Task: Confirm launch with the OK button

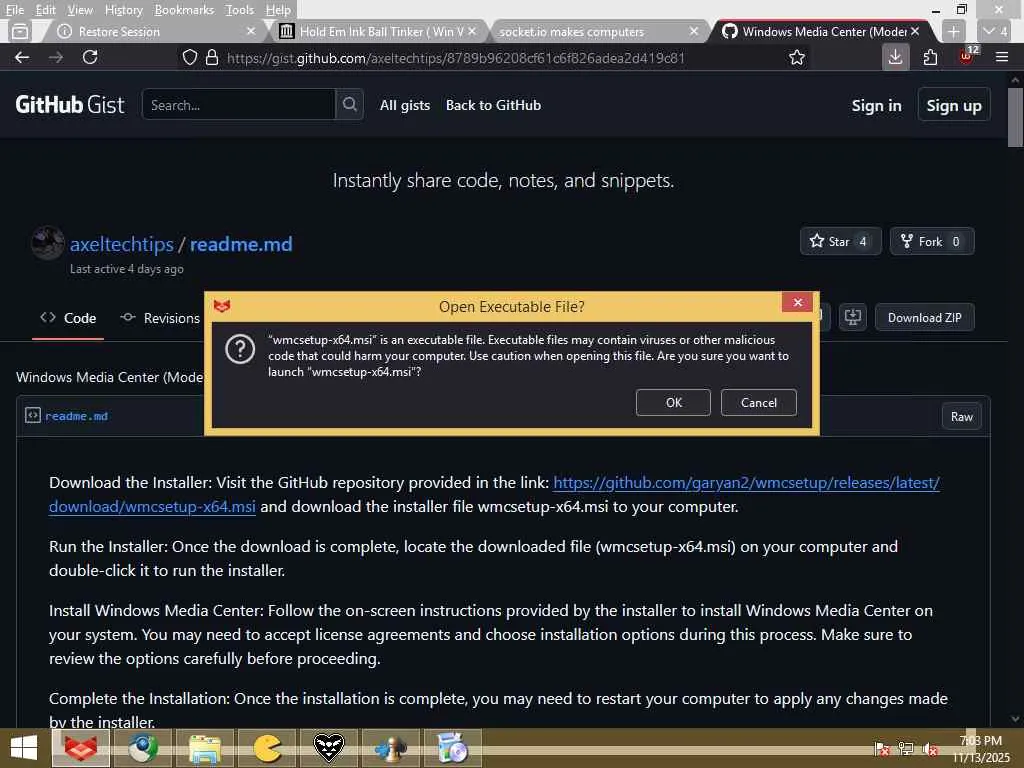Action: (x=673, y=402)
